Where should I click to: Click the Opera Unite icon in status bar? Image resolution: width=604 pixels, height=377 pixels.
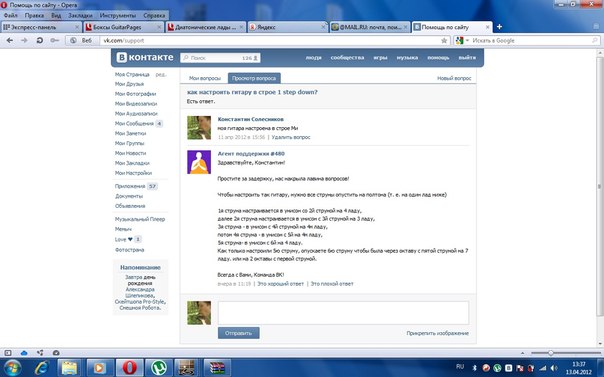pos(40,353)
